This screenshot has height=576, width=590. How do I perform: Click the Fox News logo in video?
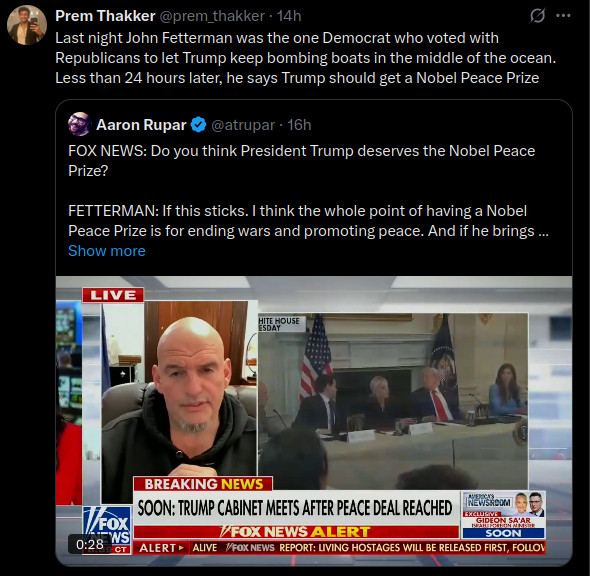(107, 530)
